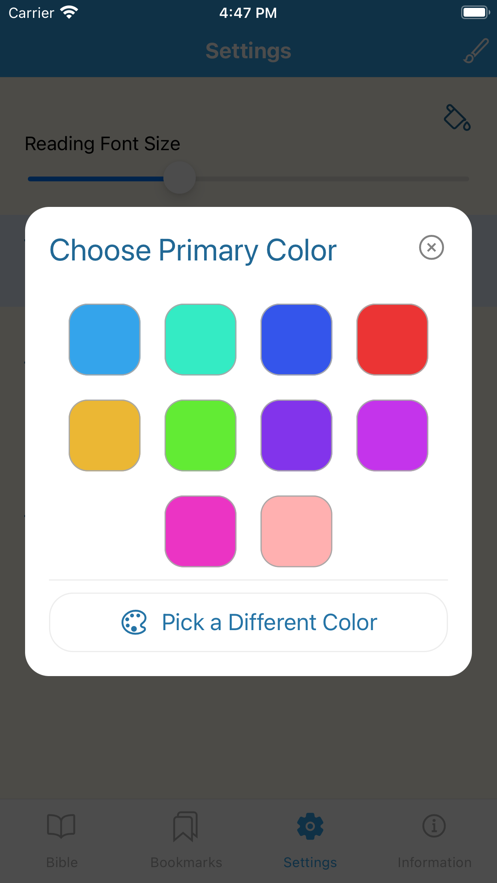Select the royal blue color swatch
This screenshot has width=497, height=883.
[x=296, y=340]
